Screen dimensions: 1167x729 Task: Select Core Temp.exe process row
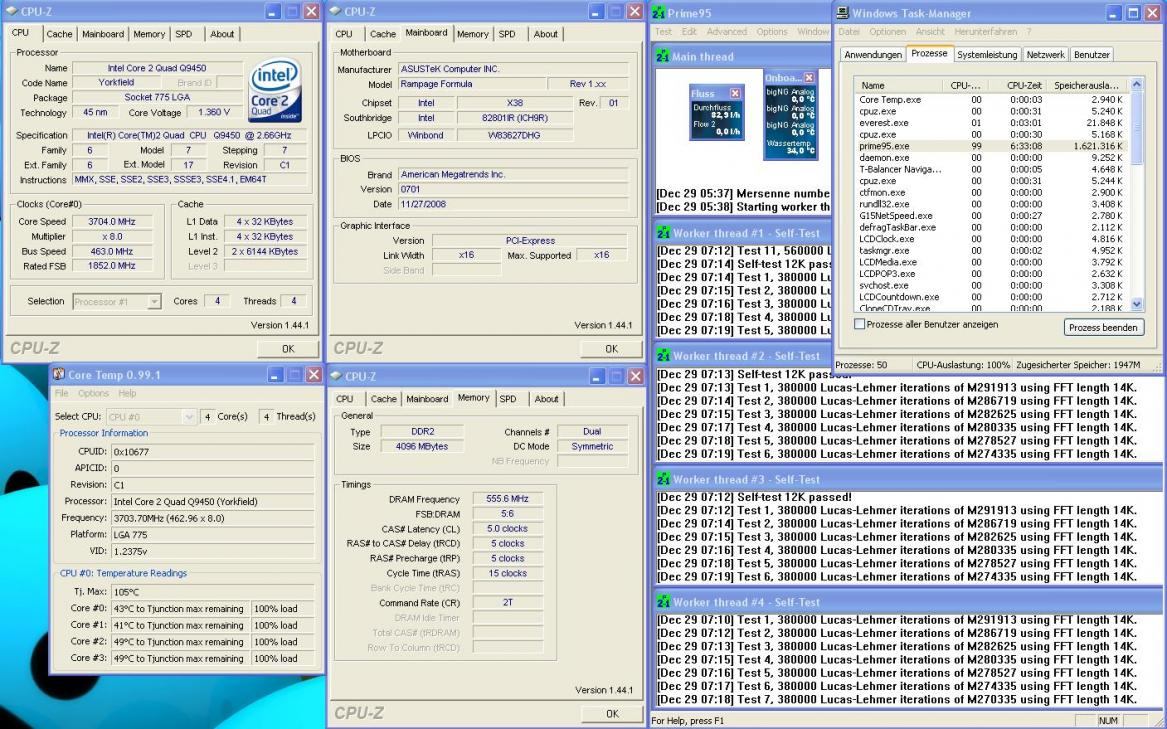click(x=991, y=100)
